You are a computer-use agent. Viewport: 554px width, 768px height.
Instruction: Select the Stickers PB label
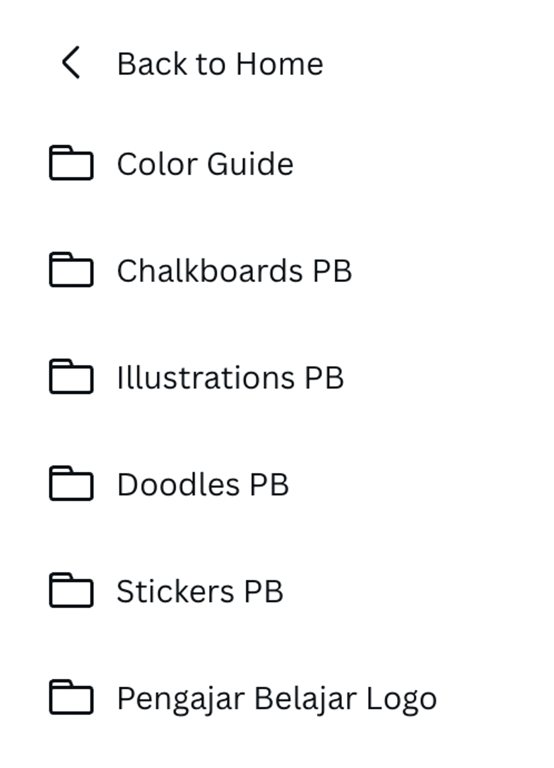[200, 591]
